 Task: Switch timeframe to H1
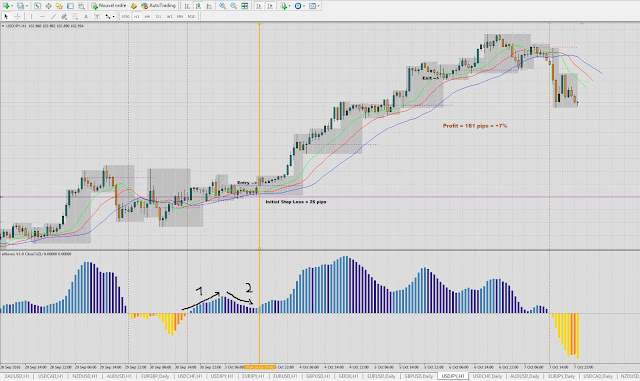[136, 16]
